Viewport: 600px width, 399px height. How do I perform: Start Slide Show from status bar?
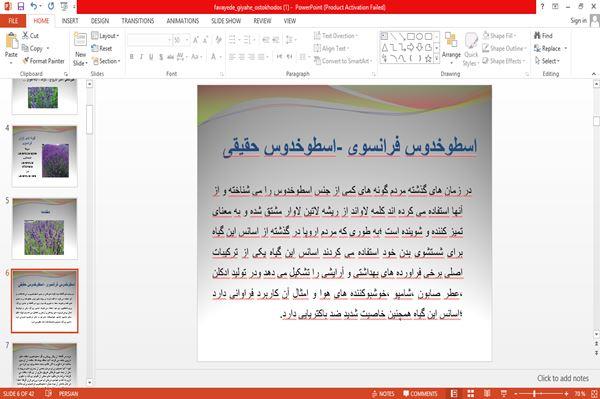[504, 393]
